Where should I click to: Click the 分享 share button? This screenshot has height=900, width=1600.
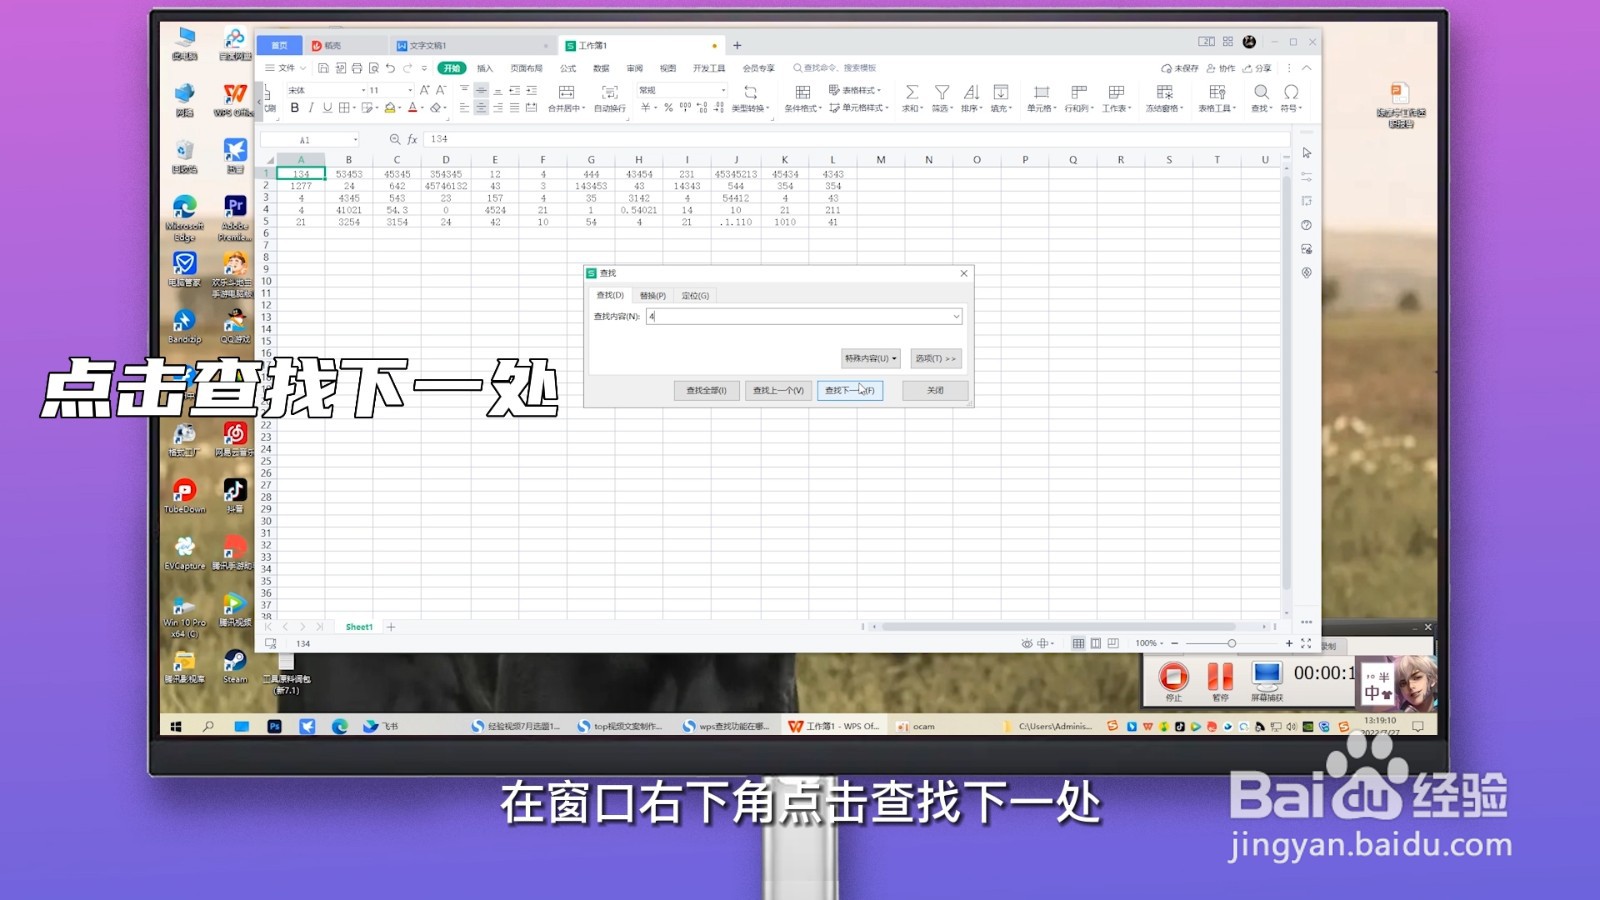click(1257, 68)
